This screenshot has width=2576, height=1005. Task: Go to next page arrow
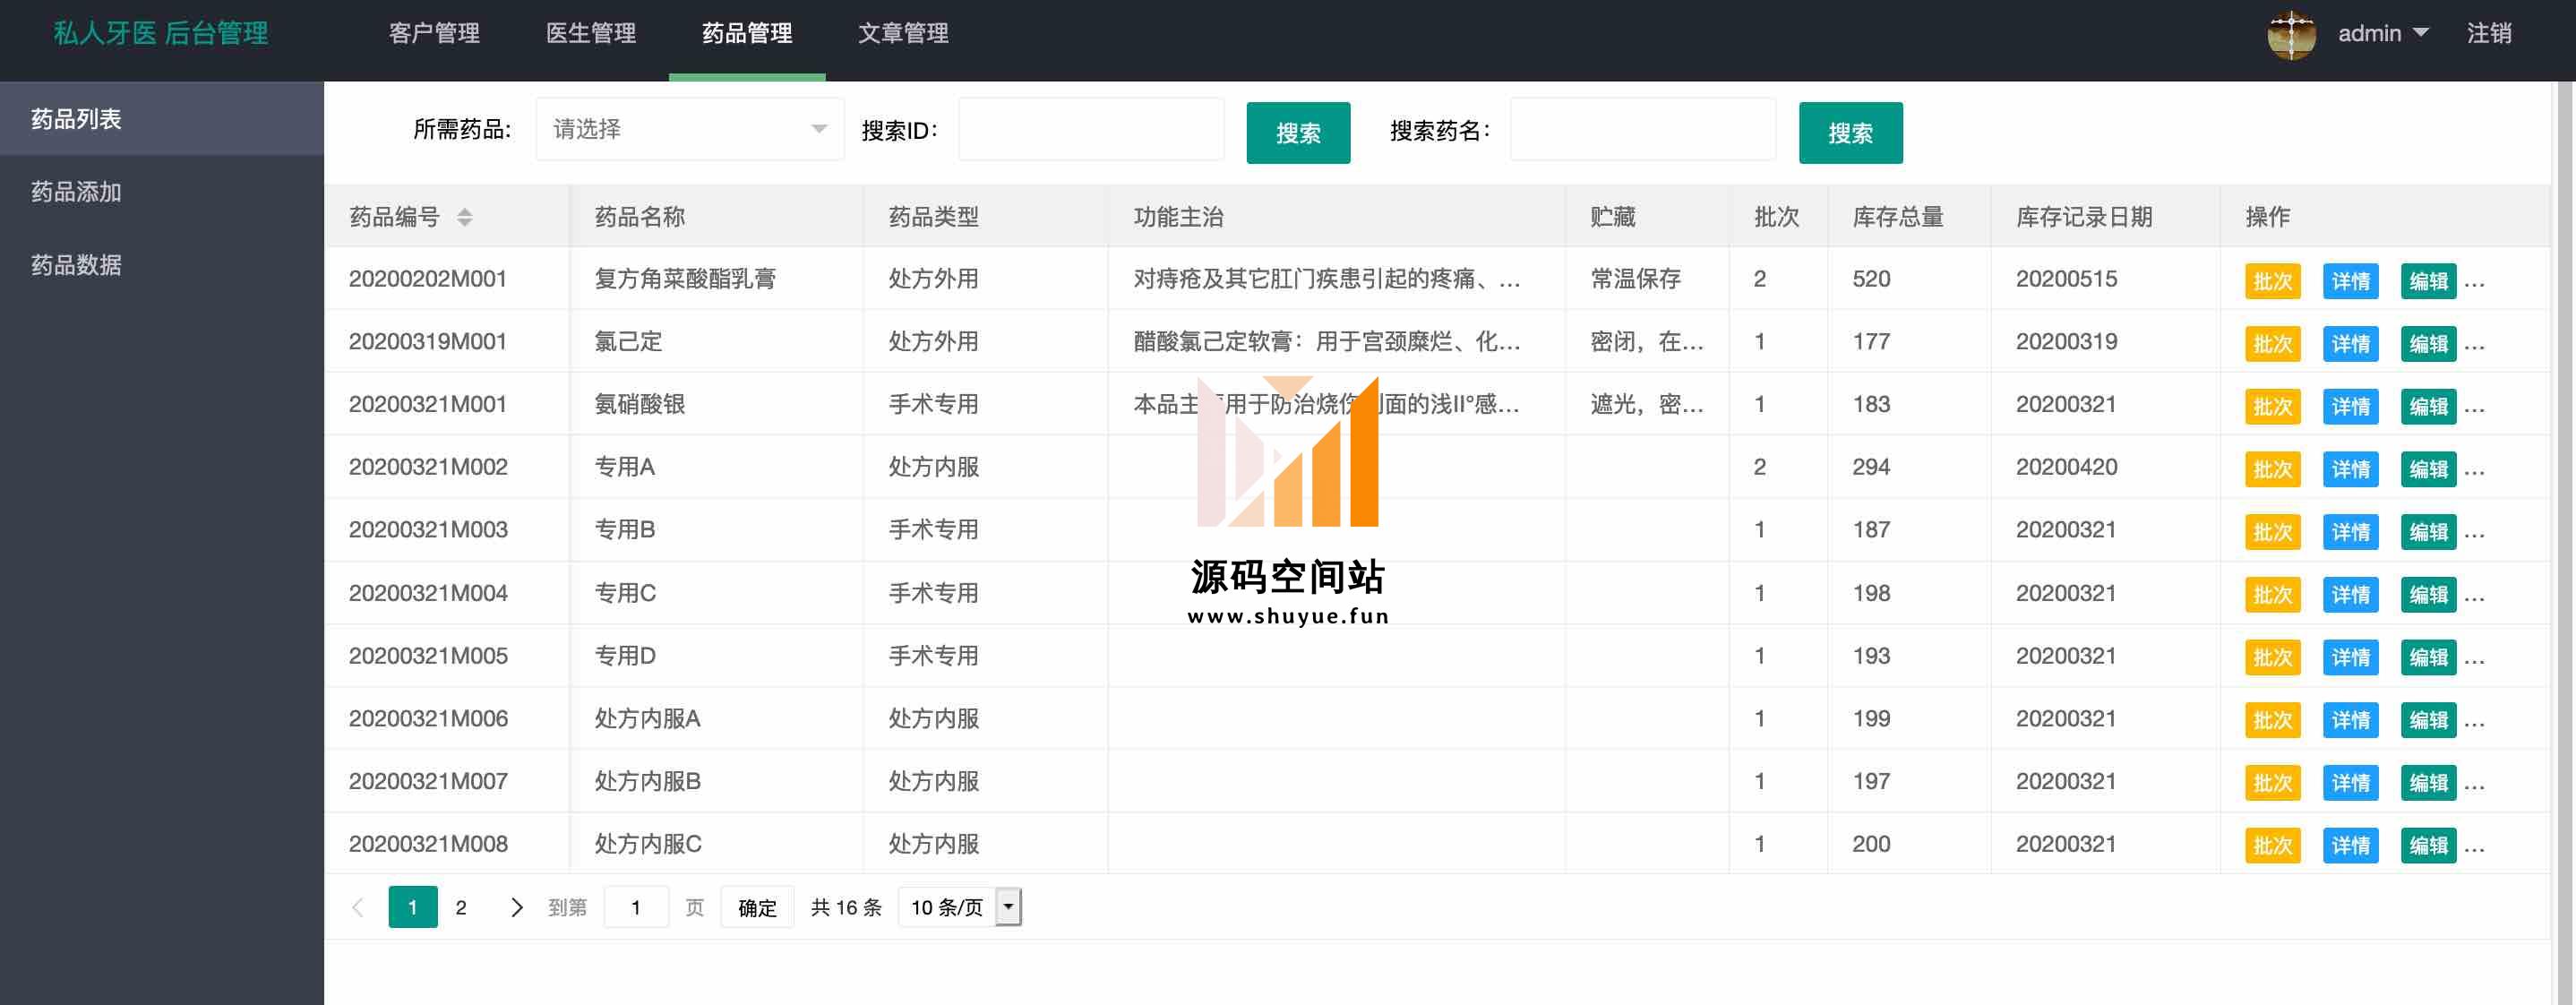click(516, 907)
